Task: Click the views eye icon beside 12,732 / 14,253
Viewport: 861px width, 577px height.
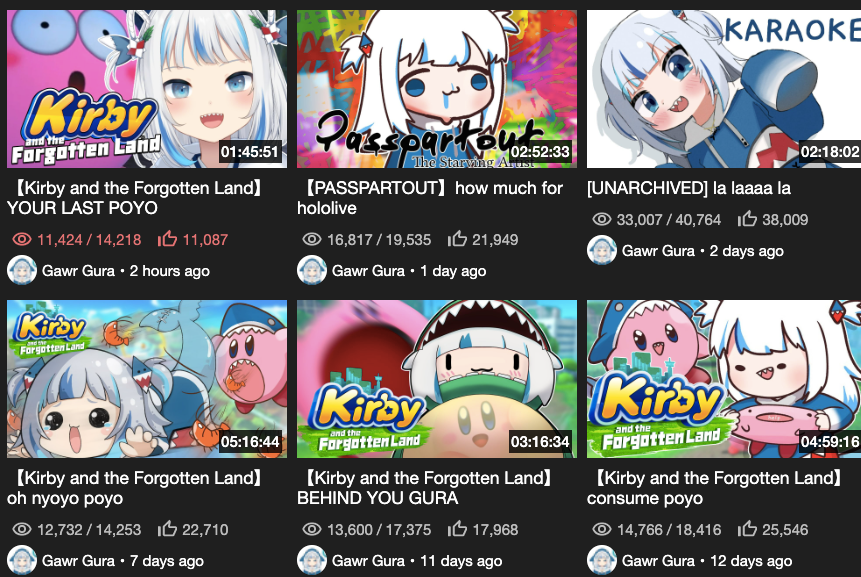Action: (22, 529)
